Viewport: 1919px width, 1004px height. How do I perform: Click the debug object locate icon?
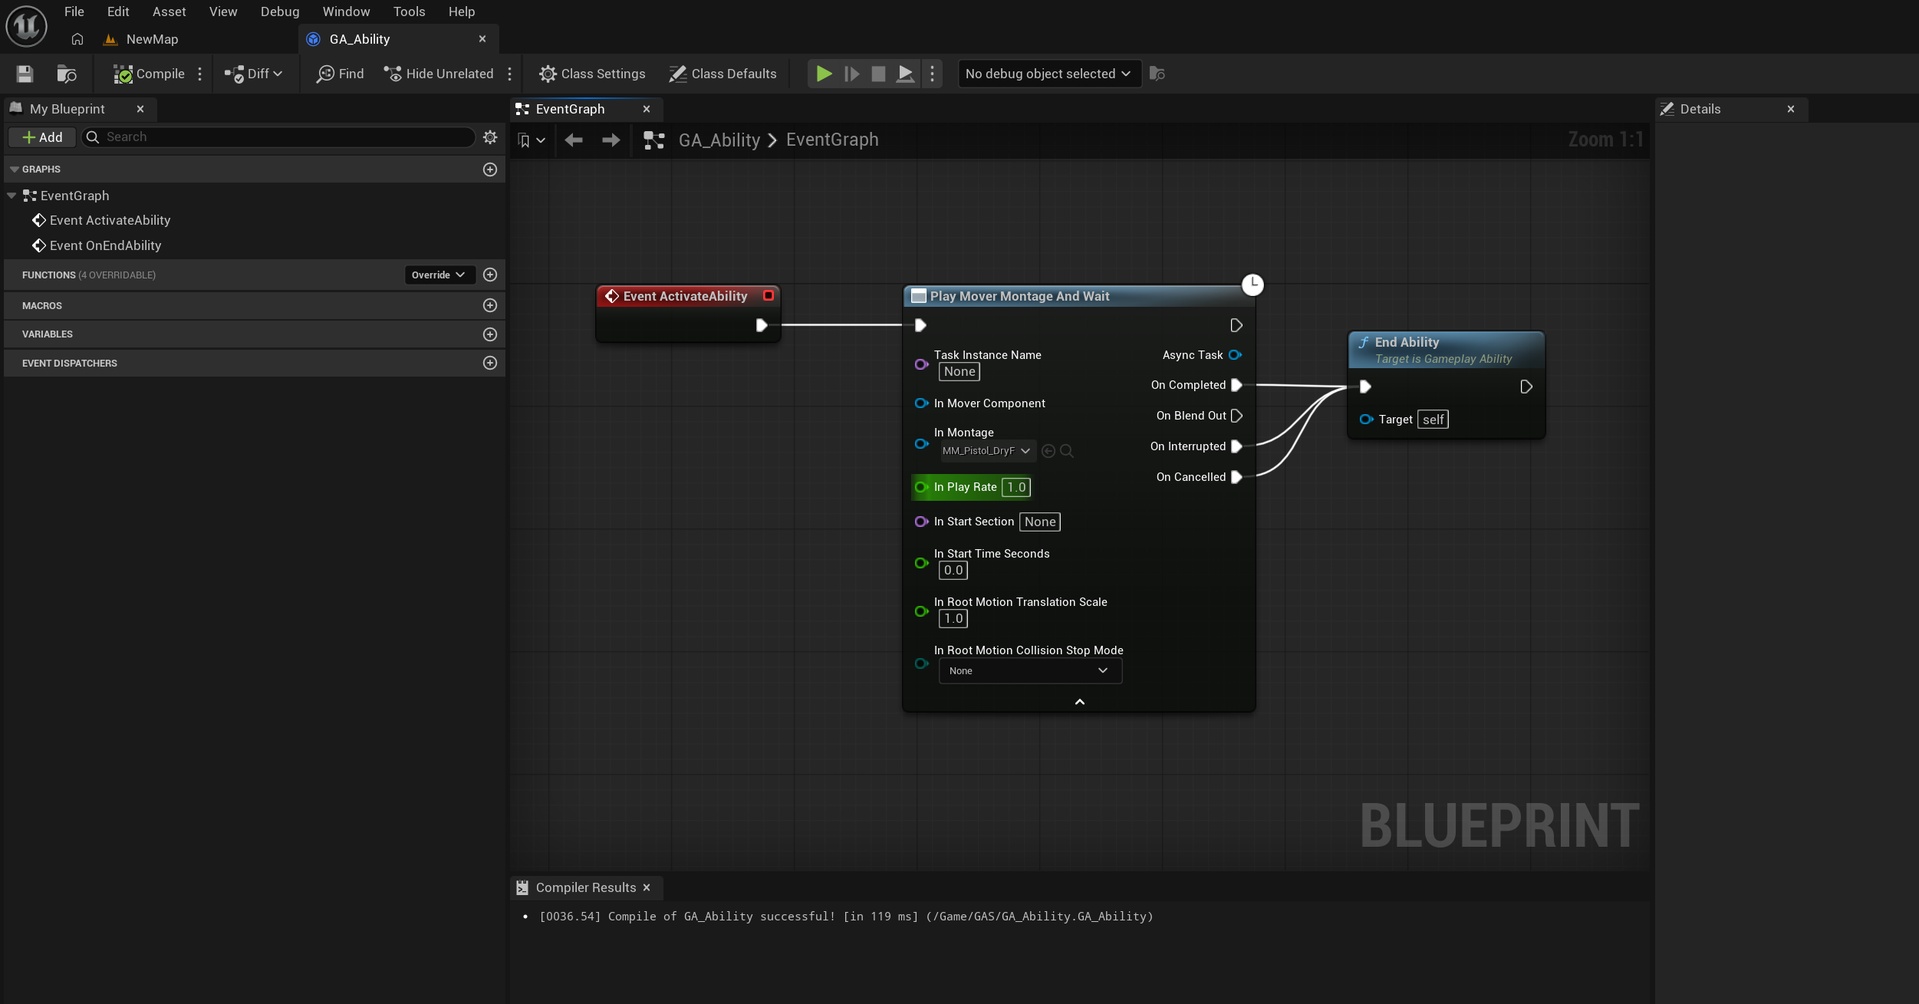(x=1157, y=74)
